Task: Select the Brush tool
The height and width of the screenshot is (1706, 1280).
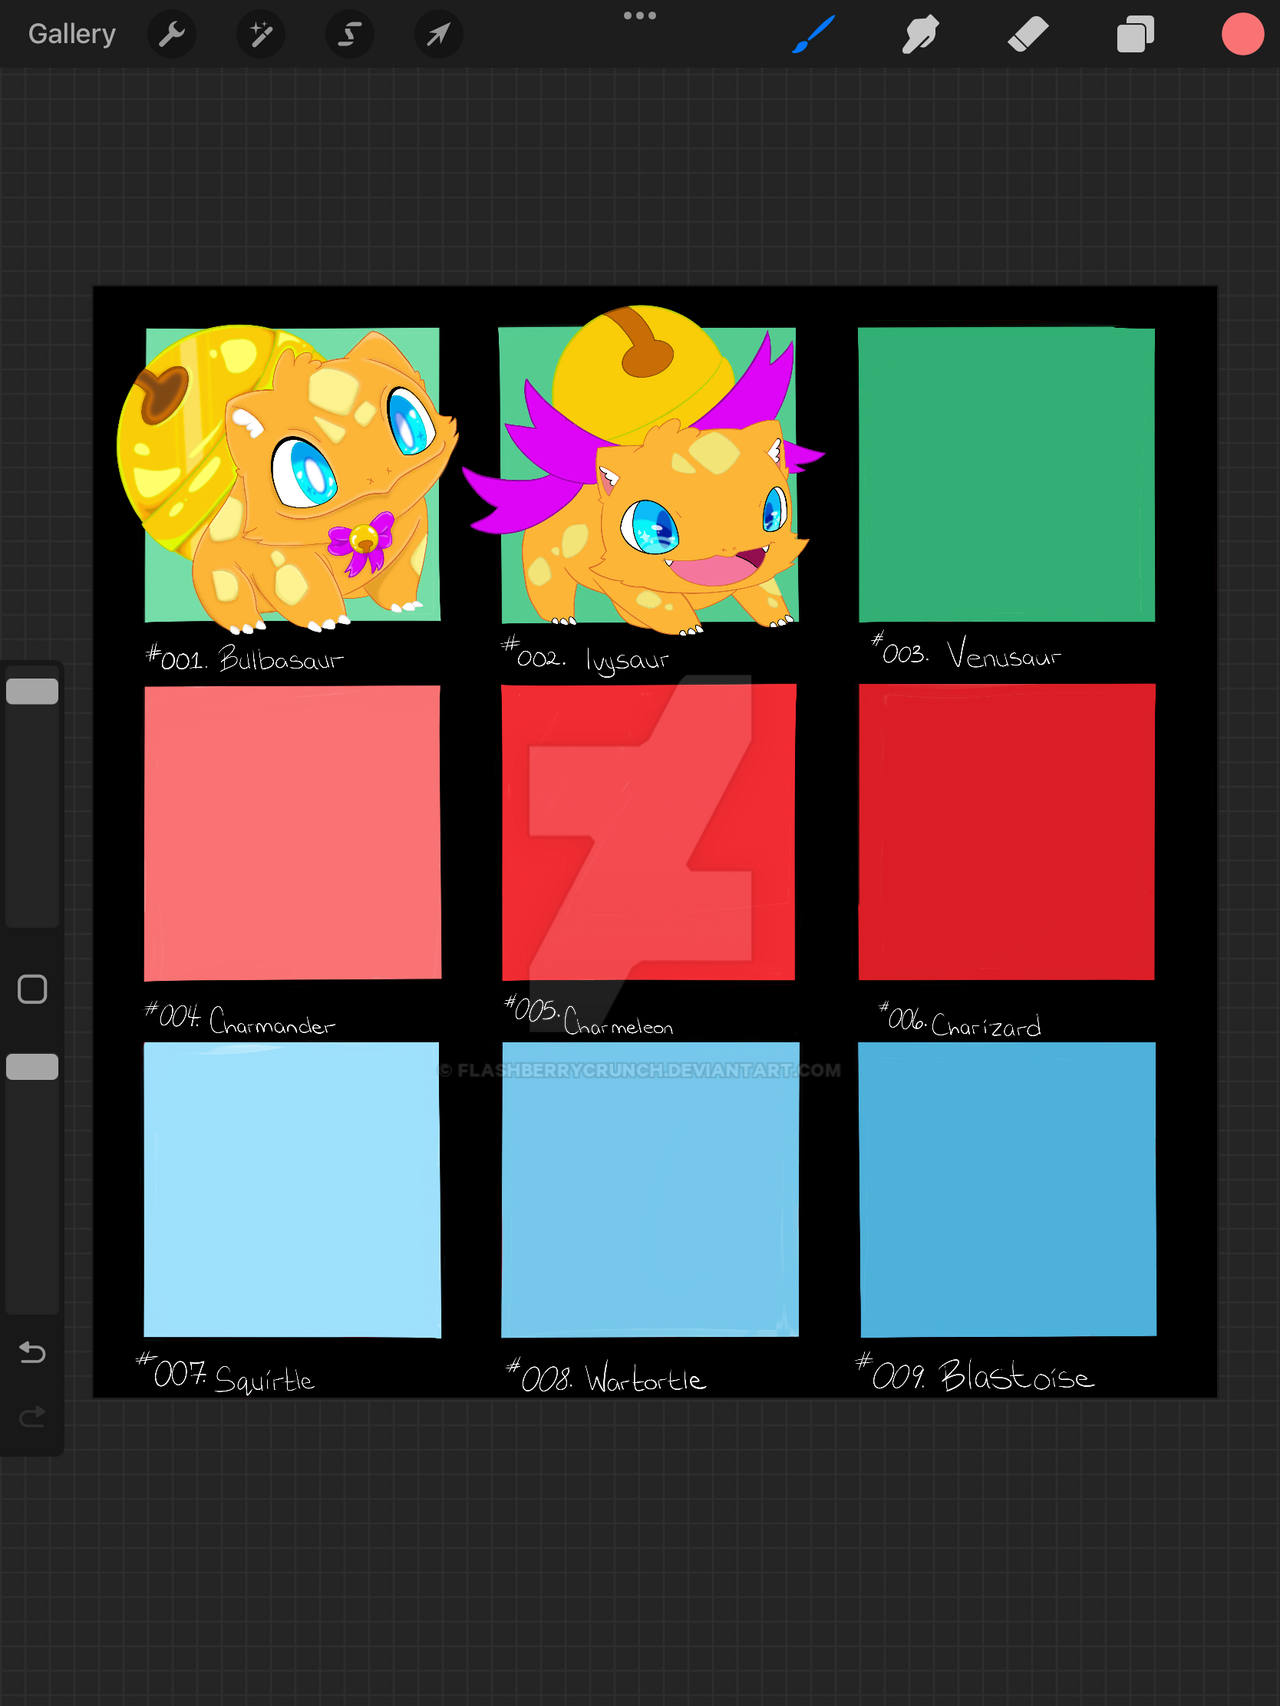Action: point(813,34)
